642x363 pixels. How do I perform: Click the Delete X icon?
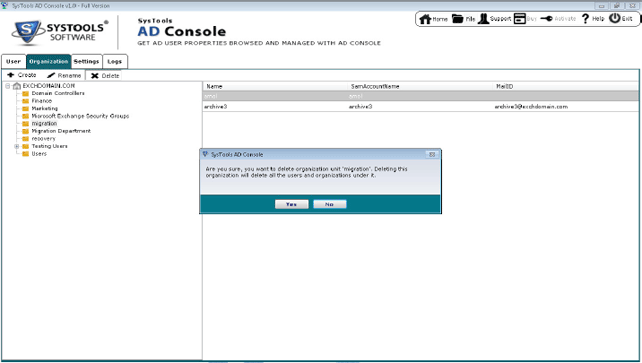click(x=95, y=76)
